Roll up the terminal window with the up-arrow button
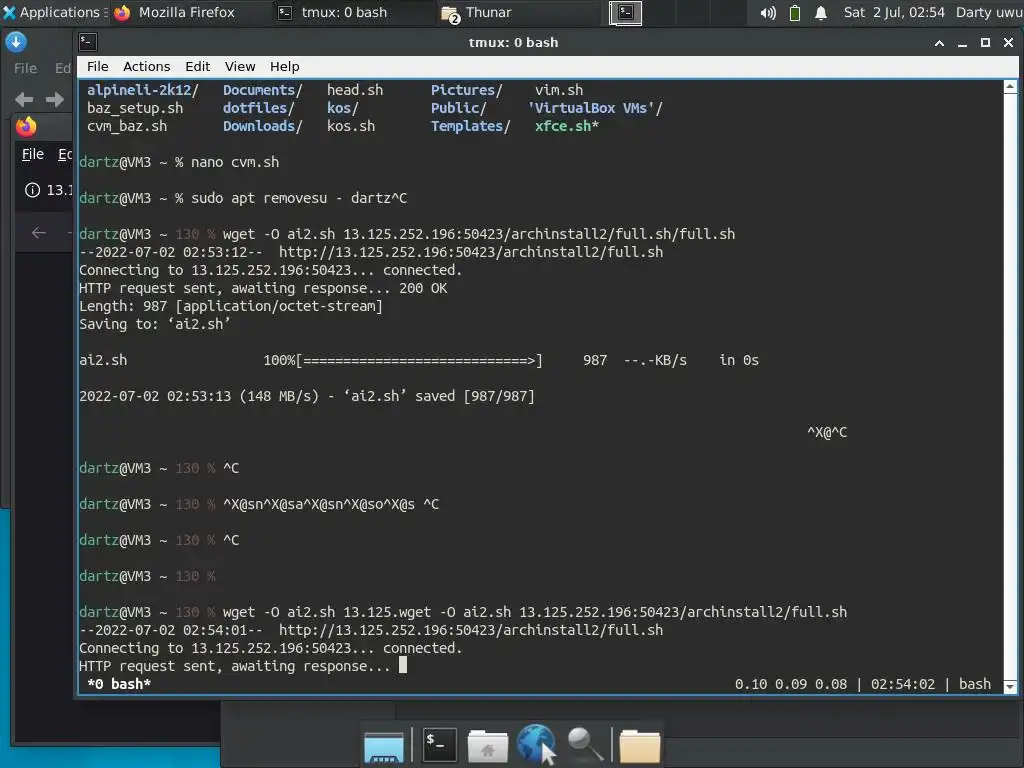The width and height of the screenshot is (1024, 768). coord(939,43)
